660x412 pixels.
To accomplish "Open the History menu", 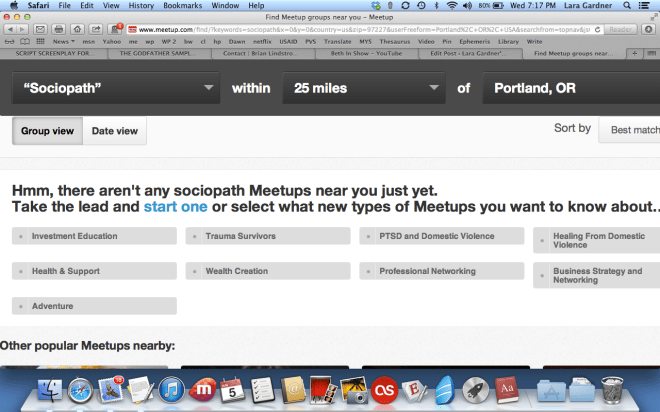I will tap(141, 6).
